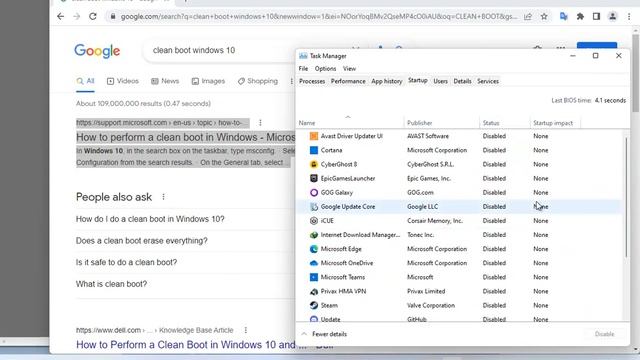Select the 'Privax Limited' publisher cell
640x360 pixels.
click(426, 291)
